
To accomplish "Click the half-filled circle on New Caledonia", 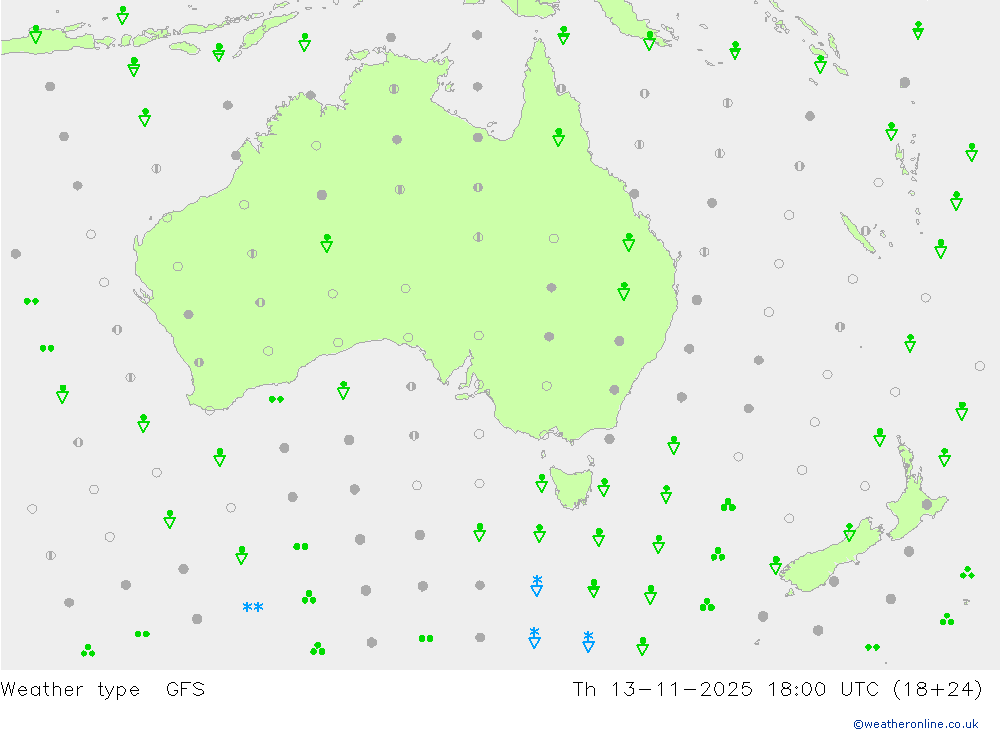I will (x=865, y=231).
